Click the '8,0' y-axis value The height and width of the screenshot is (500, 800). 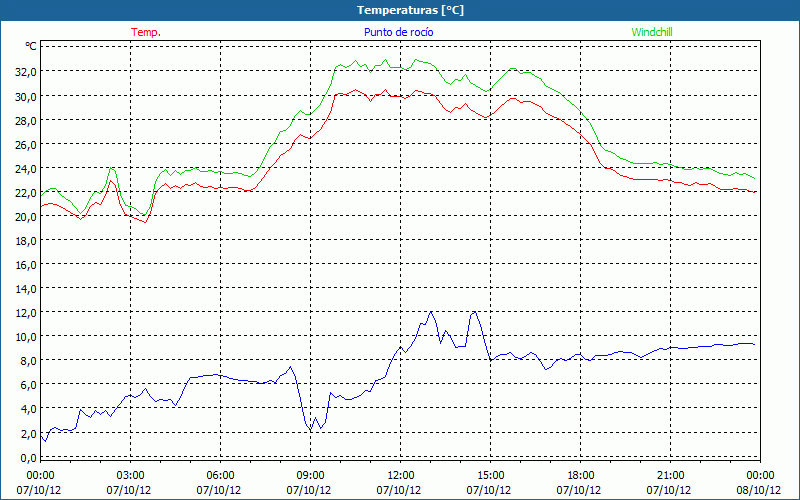click(29, 361)
